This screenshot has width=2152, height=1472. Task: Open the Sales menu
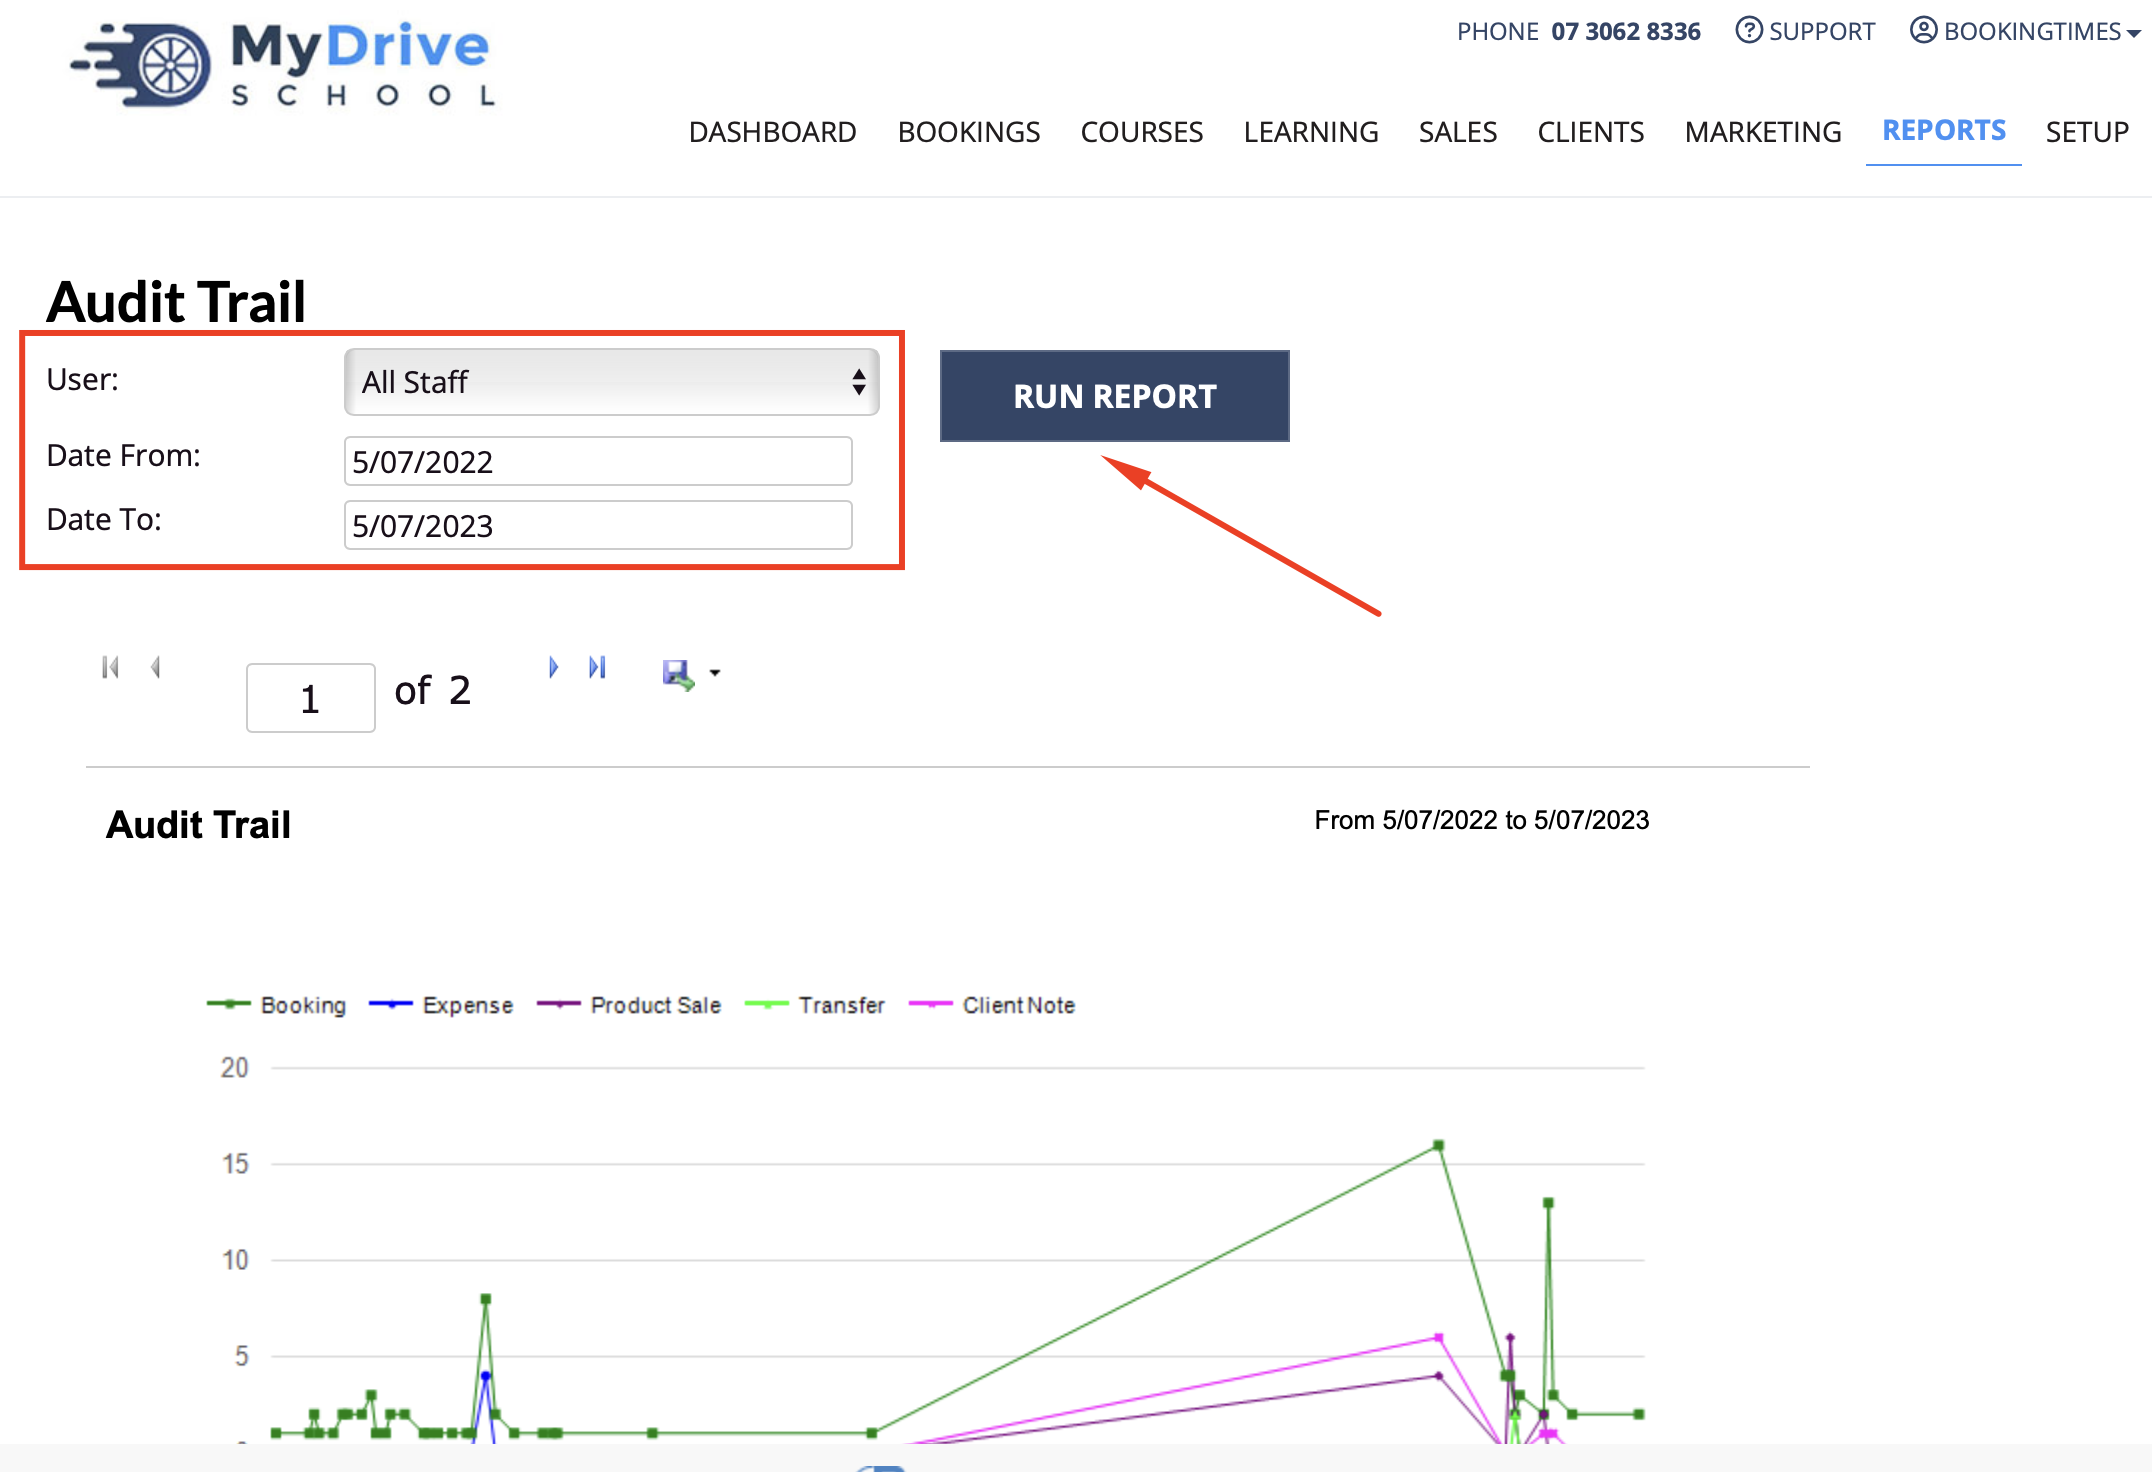tap(1457, 132)
